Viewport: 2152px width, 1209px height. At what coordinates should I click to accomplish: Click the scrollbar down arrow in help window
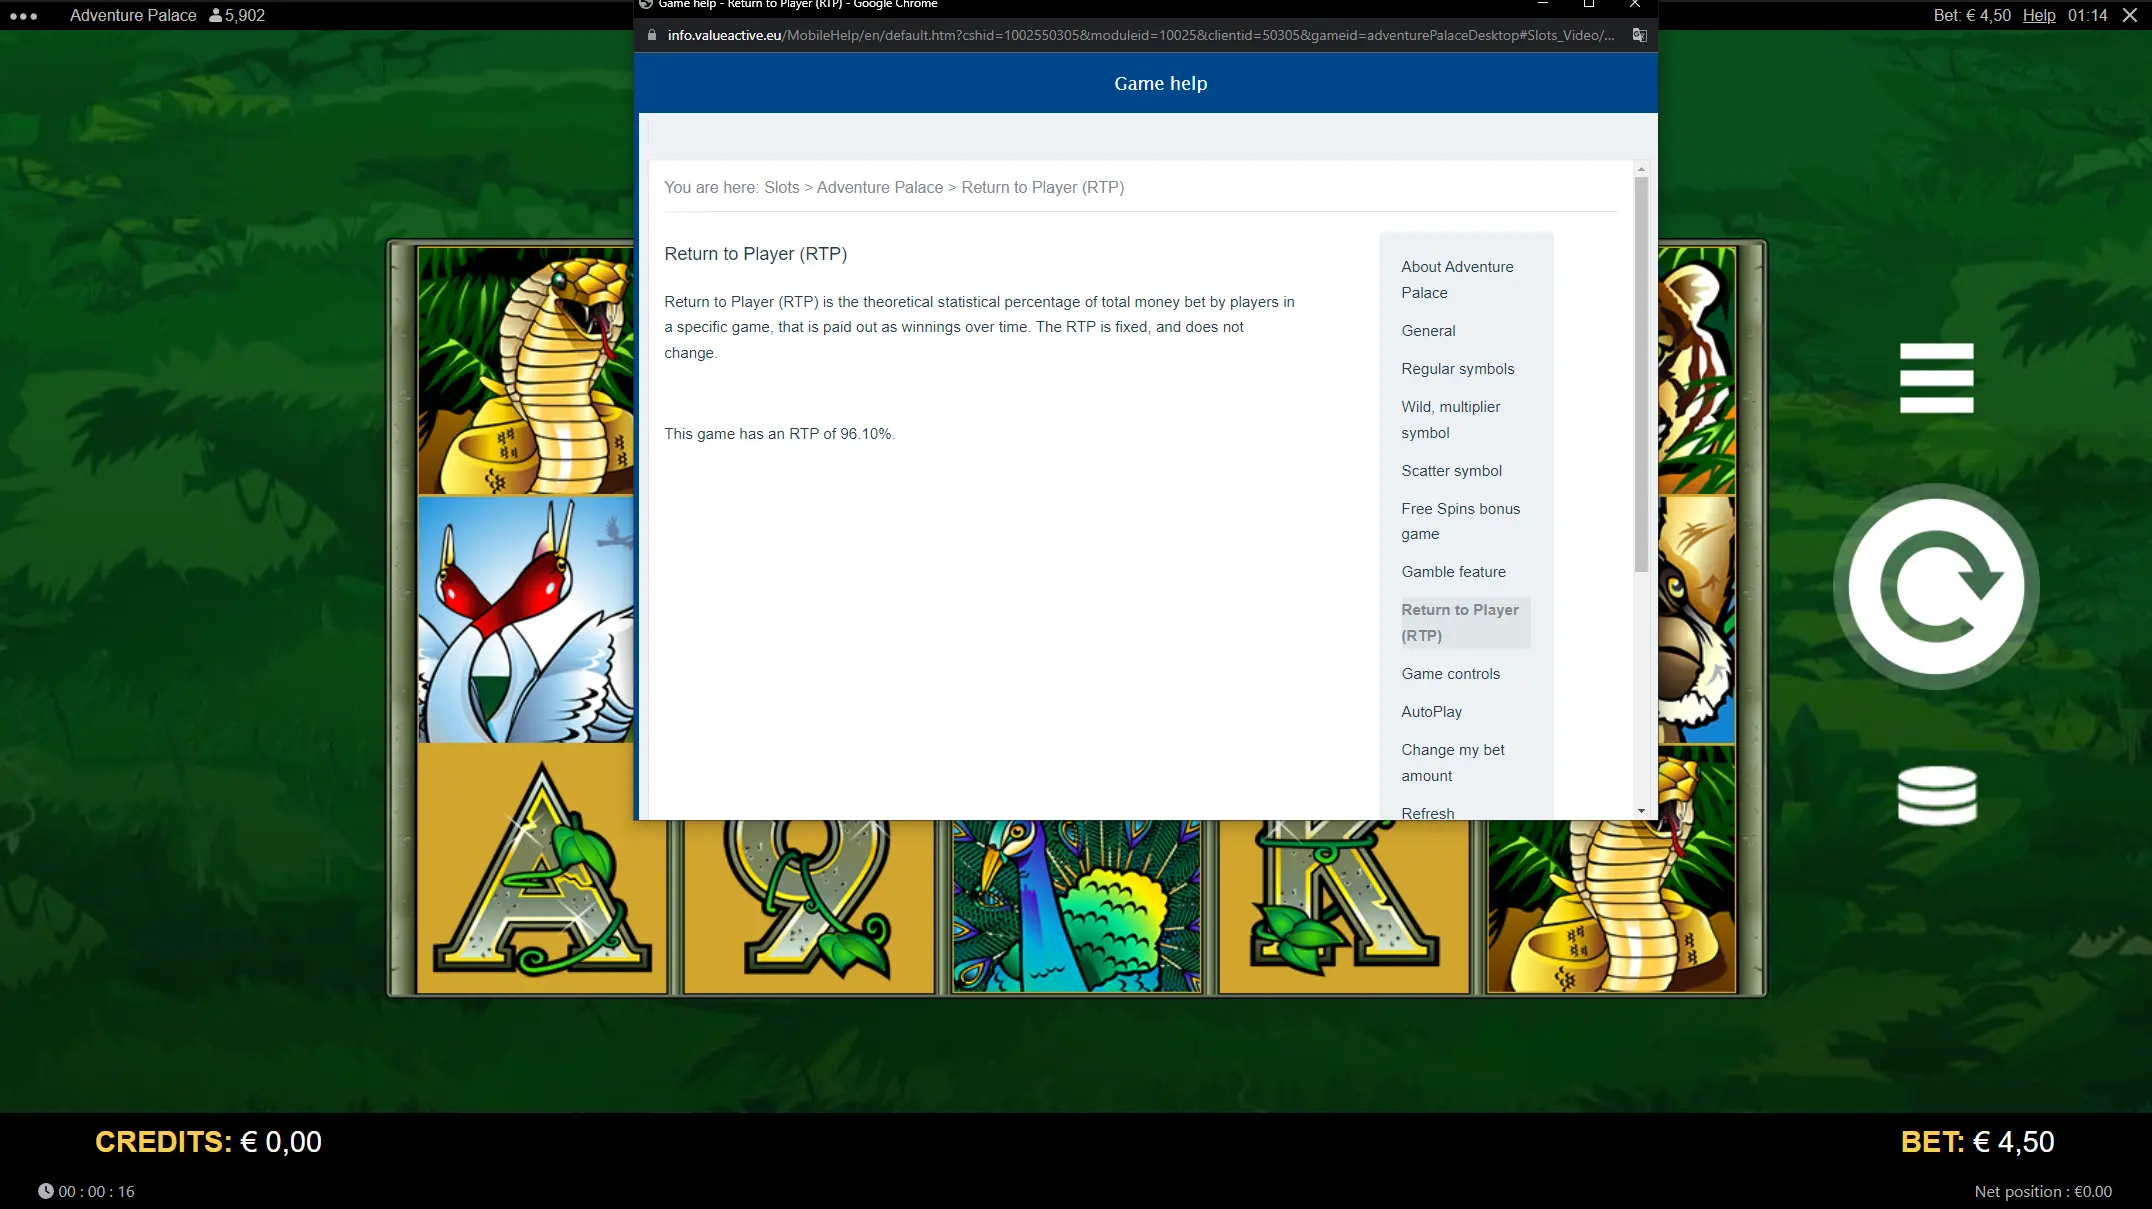pos(1641,811)
